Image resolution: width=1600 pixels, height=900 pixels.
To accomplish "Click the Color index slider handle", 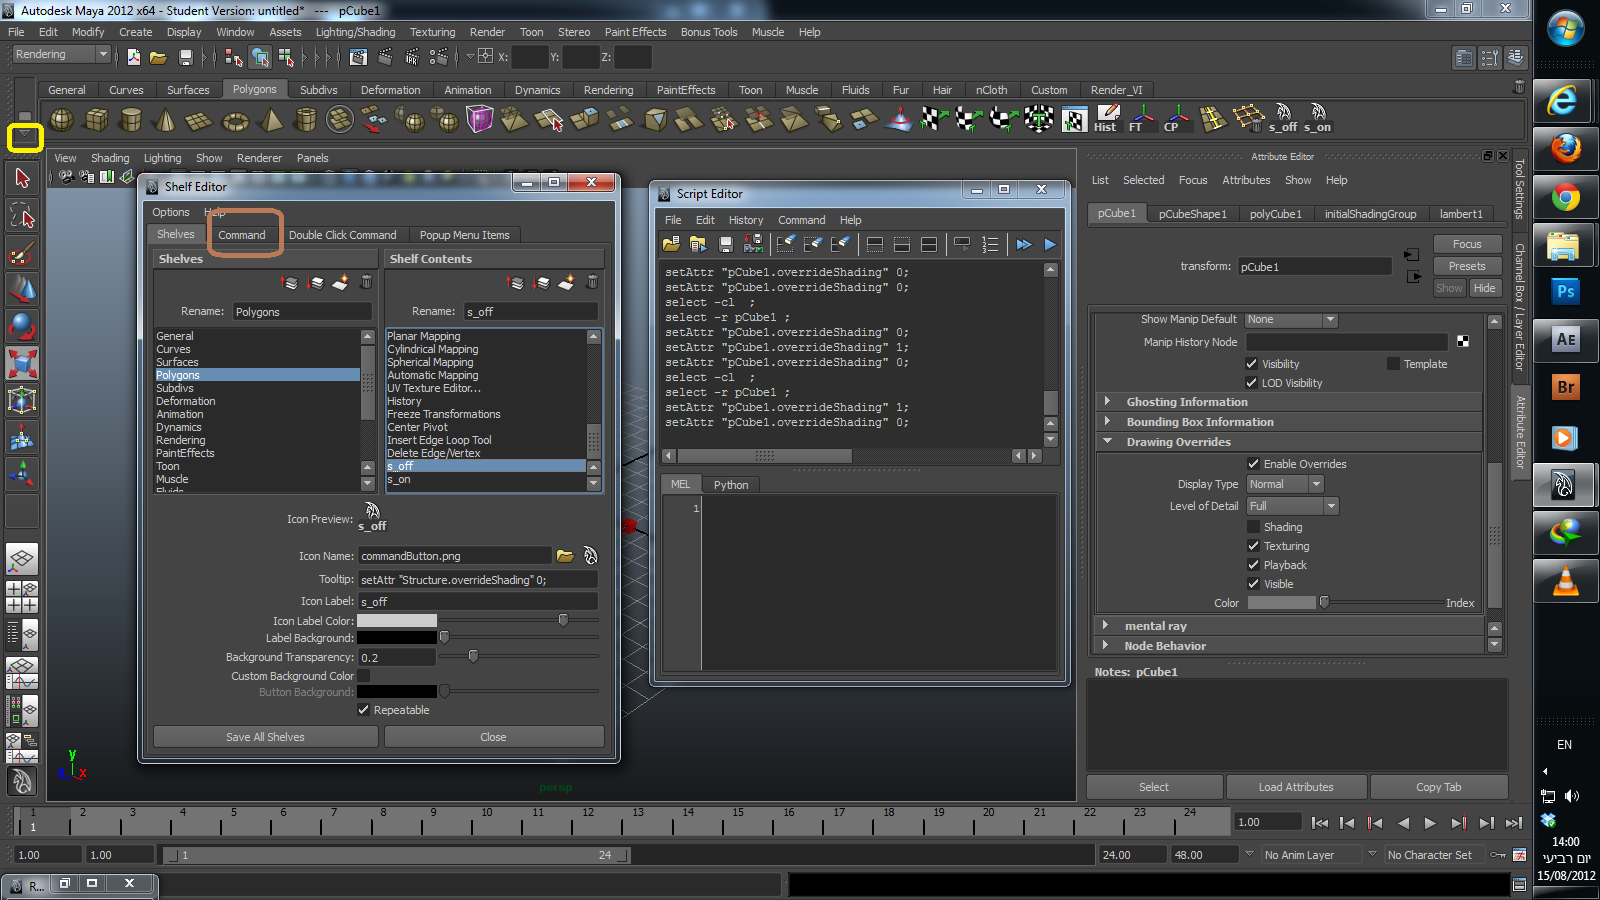I will (1324, 603).
